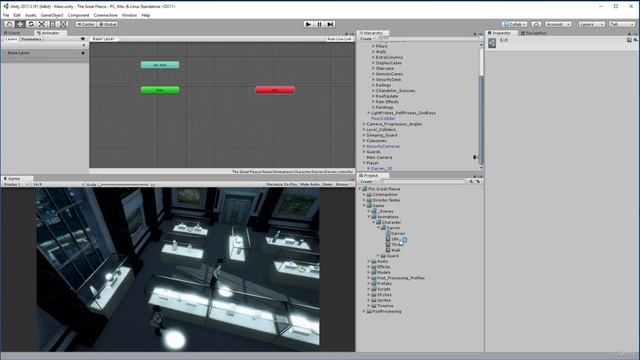
Task: Click the Project search field
Action: [422, 181]
